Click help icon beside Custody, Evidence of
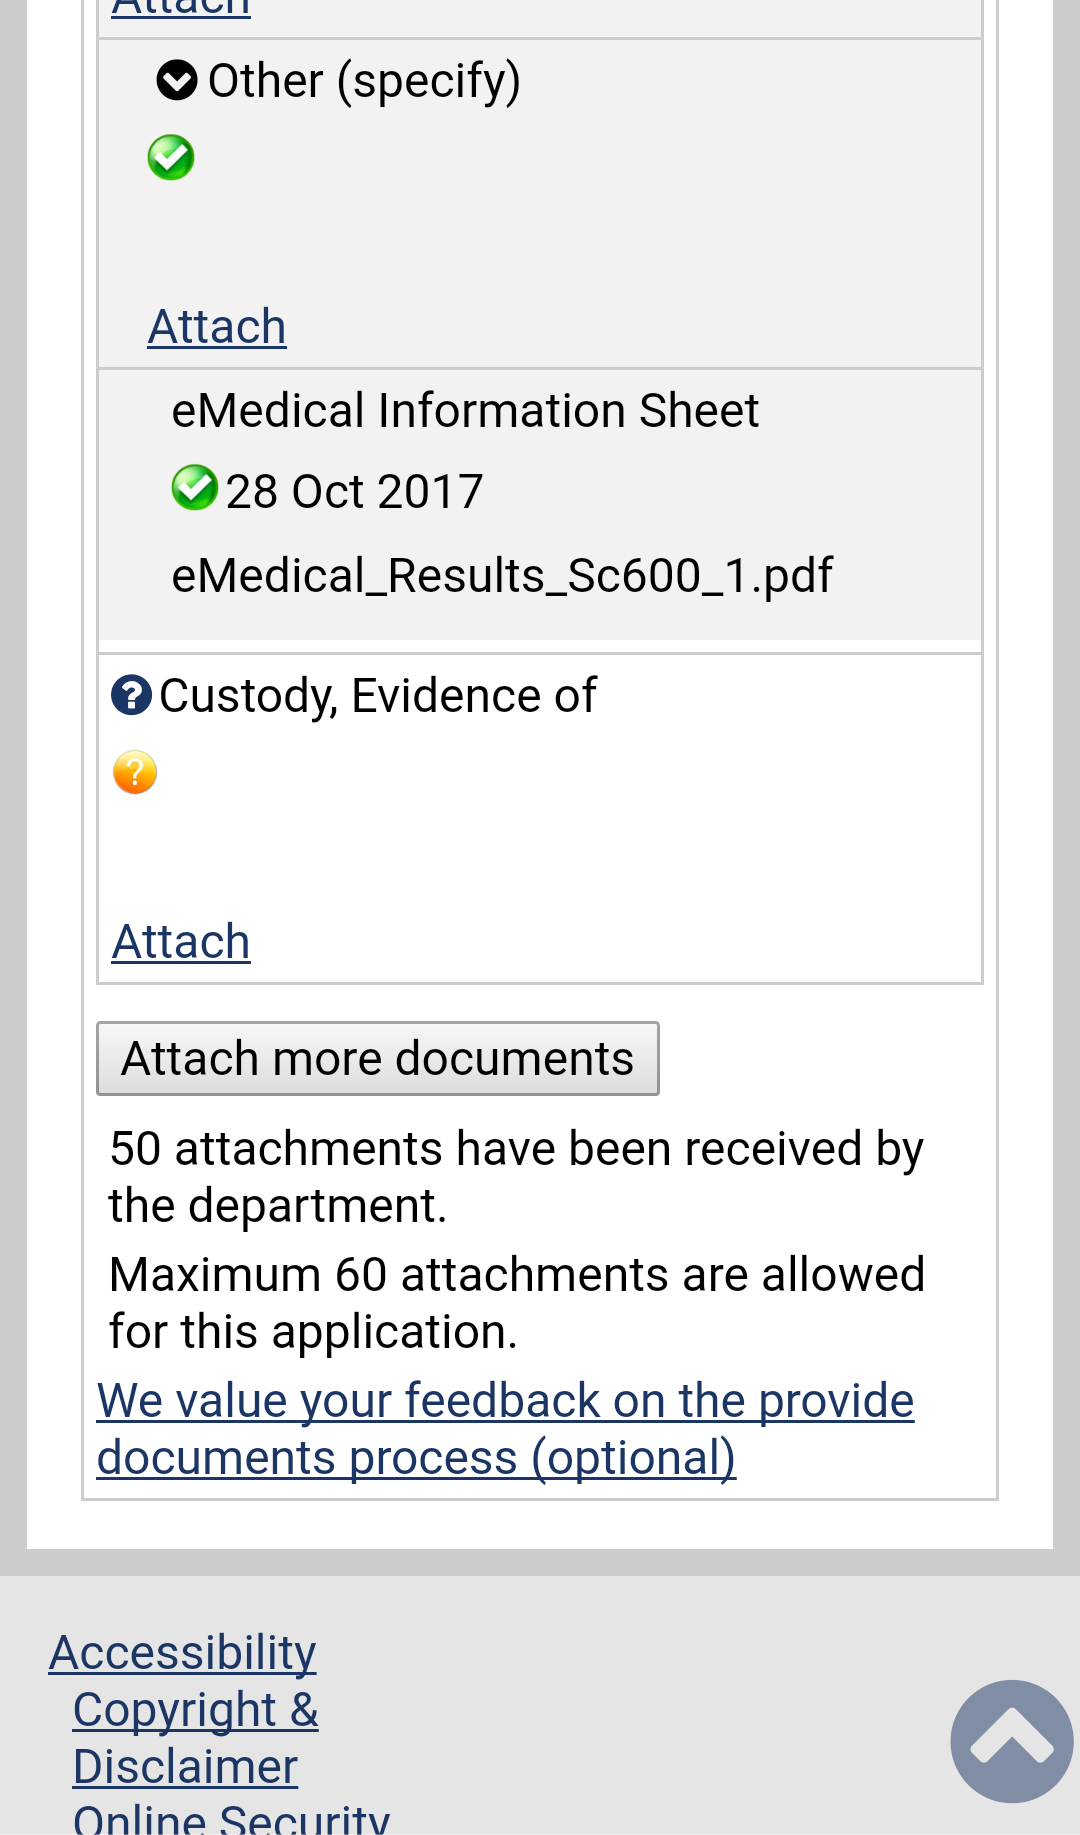This screenshot has height=1835, width=1080. pyautogui.click(x=131, y=695)
